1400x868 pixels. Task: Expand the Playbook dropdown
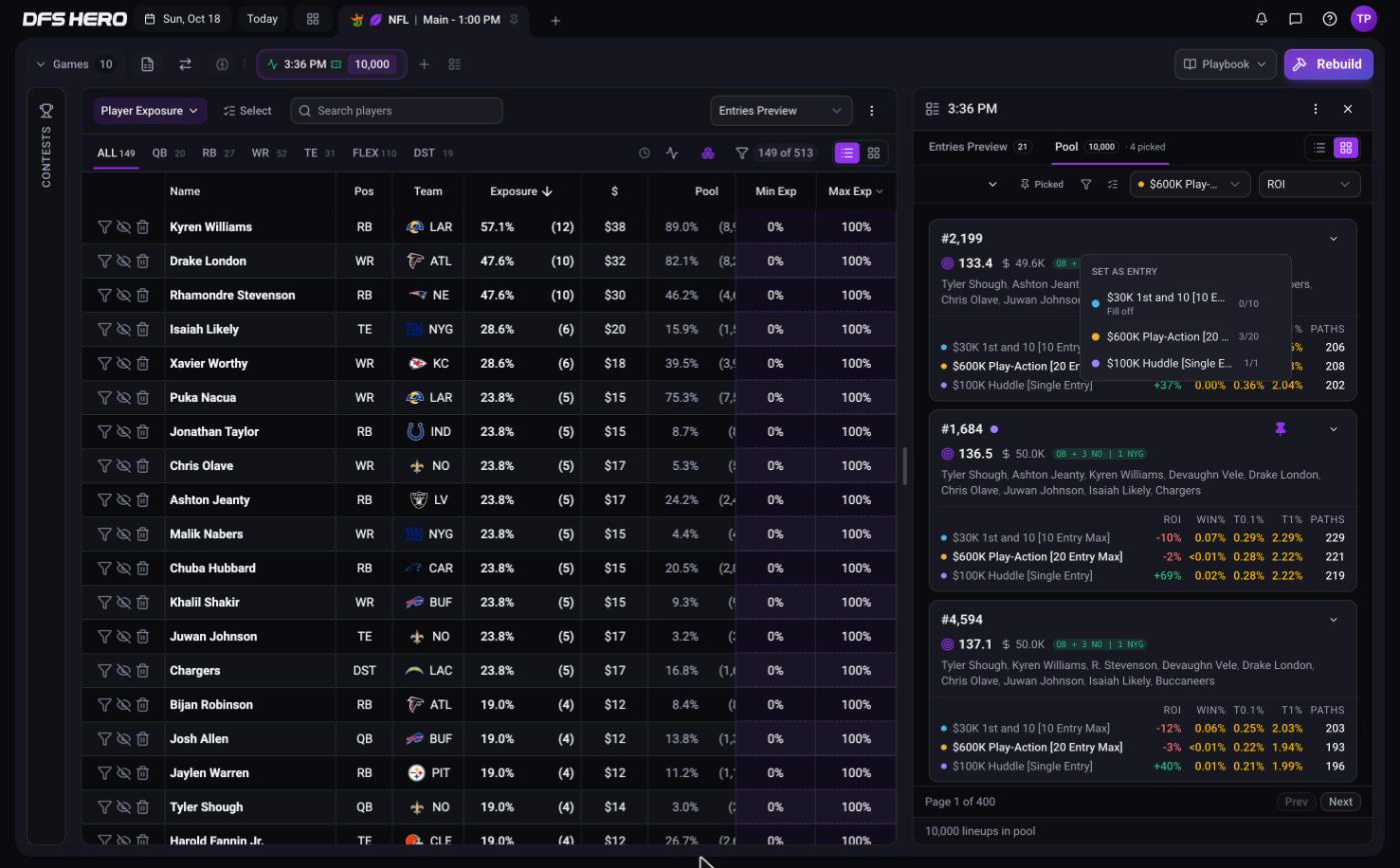click(1225, 64)
